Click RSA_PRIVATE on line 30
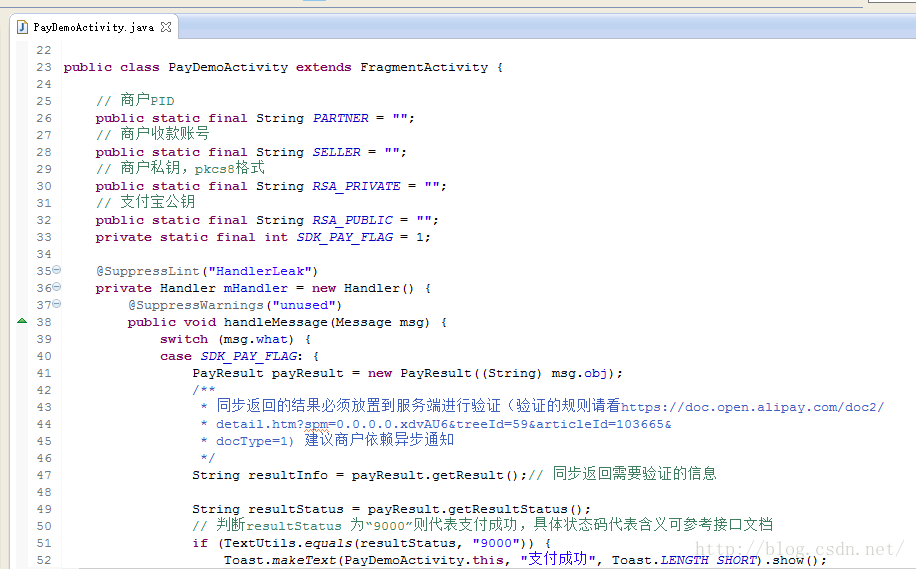This screenshot has width=916, height=569. click(357, 186)
